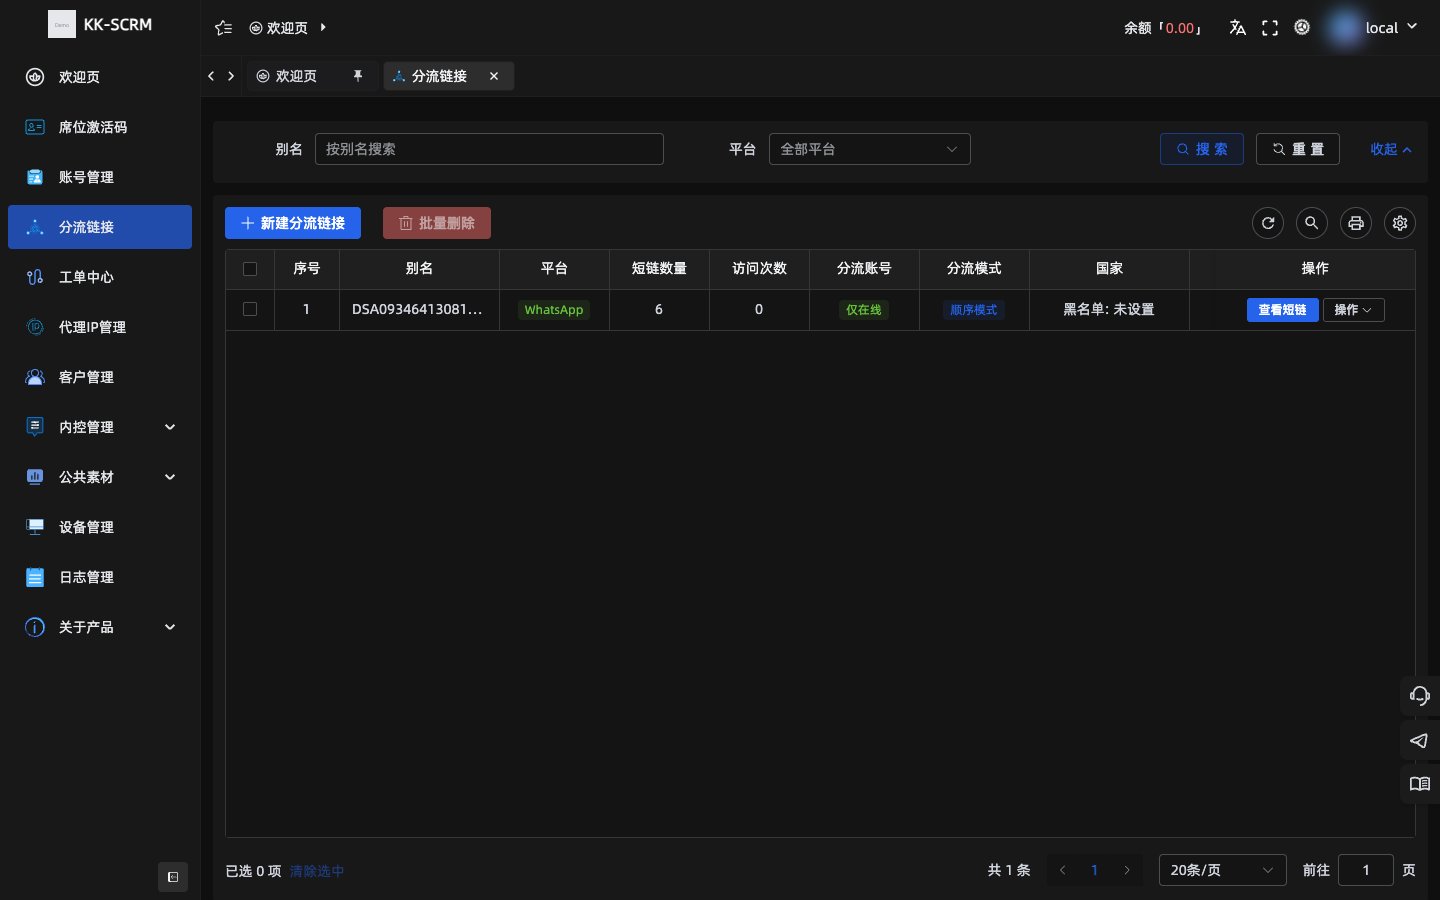Image resolution: width=1440 pixels, height=900 pixels.
Task: Open the documentation book icon
Action: 1420,784
